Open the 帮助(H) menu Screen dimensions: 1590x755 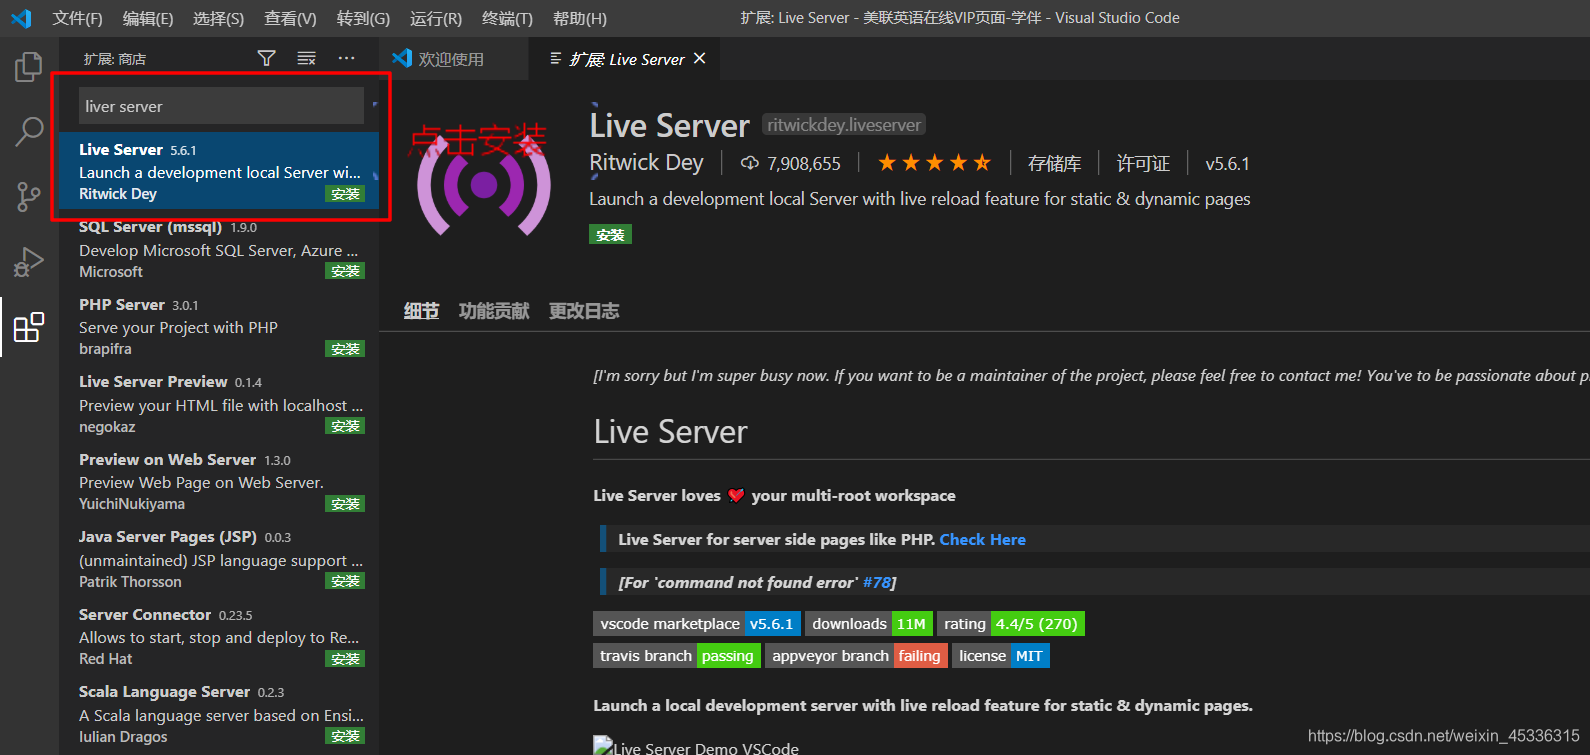coord(580,18)
